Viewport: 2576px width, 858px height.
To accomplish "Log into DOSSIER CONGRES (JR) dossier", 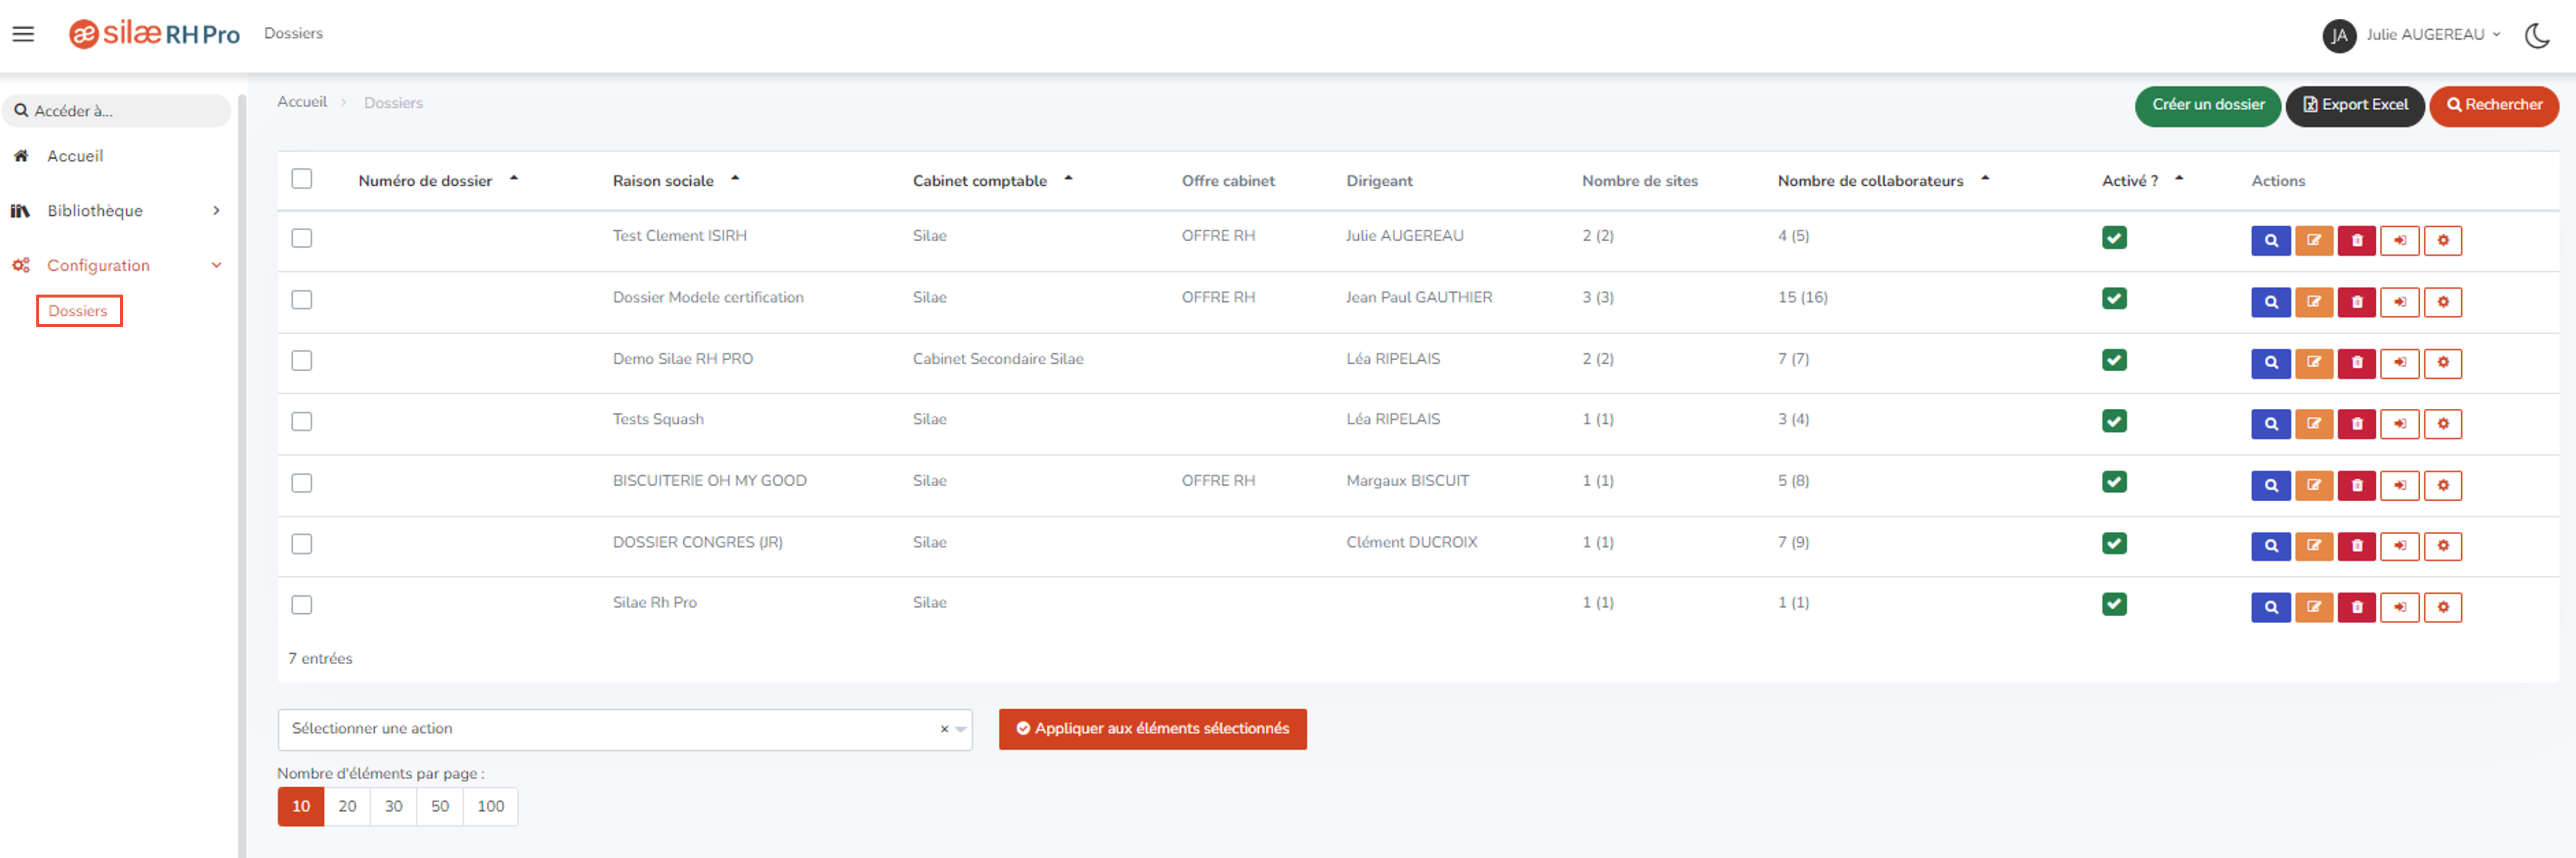I will (2399, 546).
